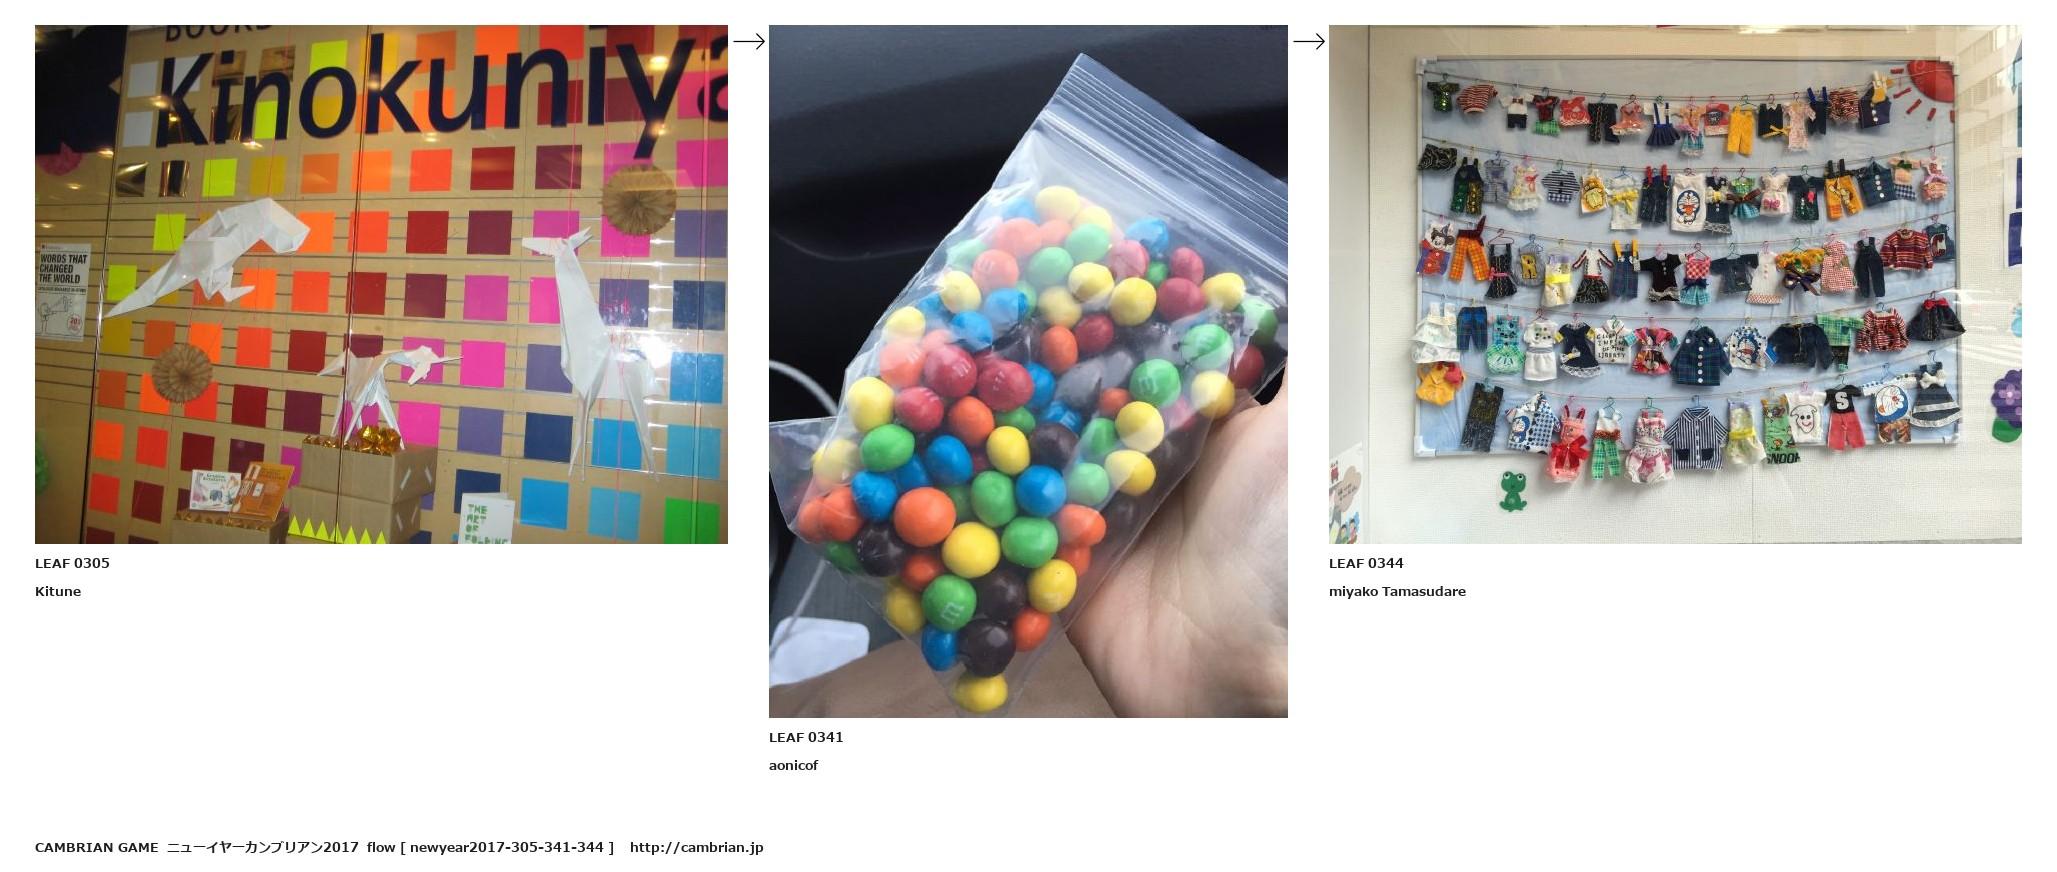Click the author name aonicof
The image size is (2057, 872).
click(793, 765)
